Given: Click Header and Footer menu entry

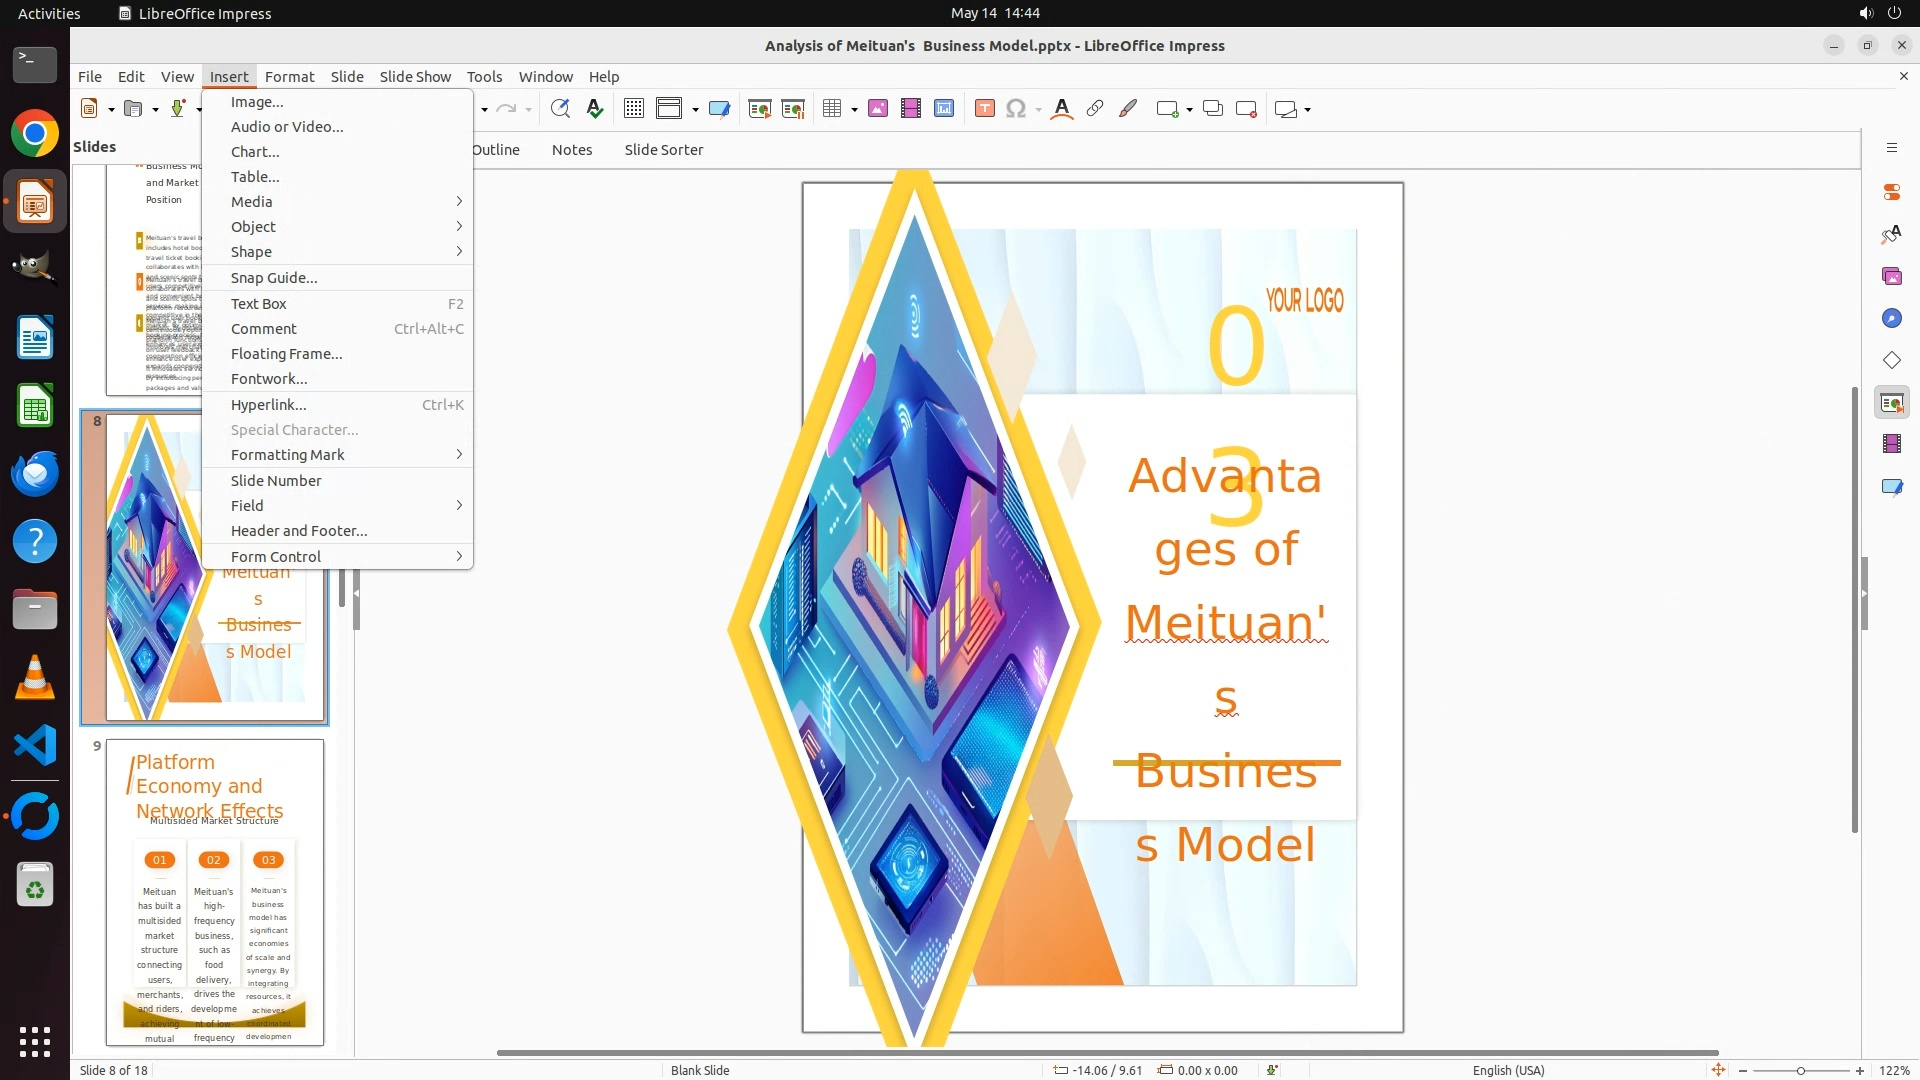Looking at the screenshot, I should click(298, 531).
